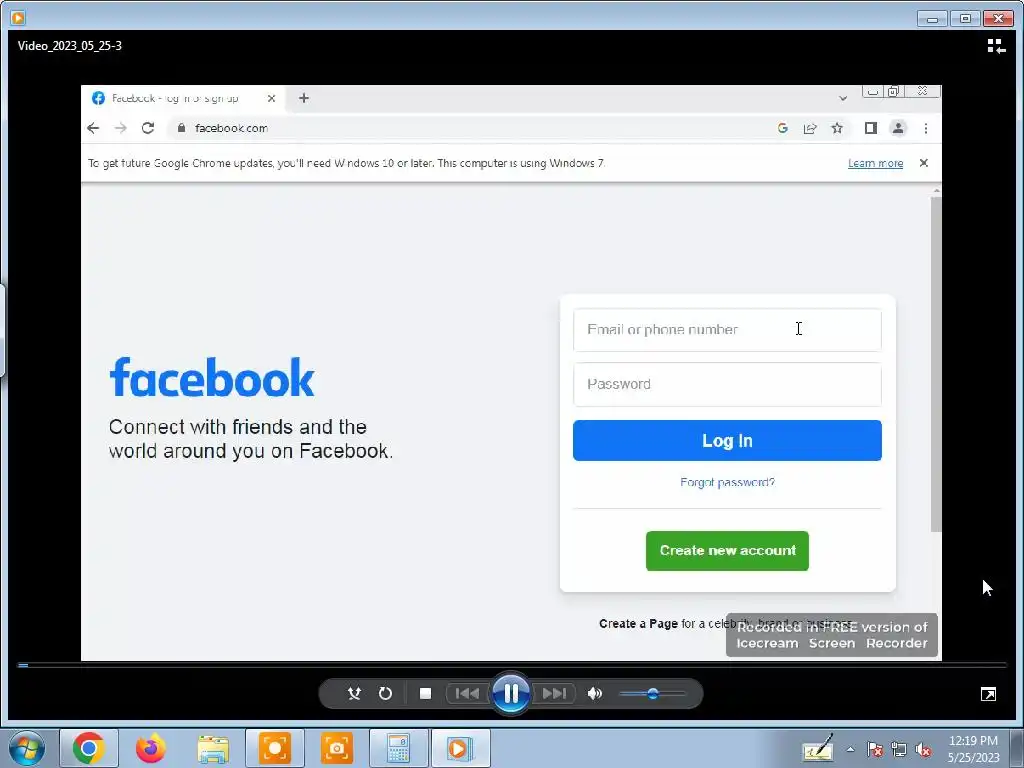Open the taskbar clock and date
1024x768 pixels.
(973, 749)
